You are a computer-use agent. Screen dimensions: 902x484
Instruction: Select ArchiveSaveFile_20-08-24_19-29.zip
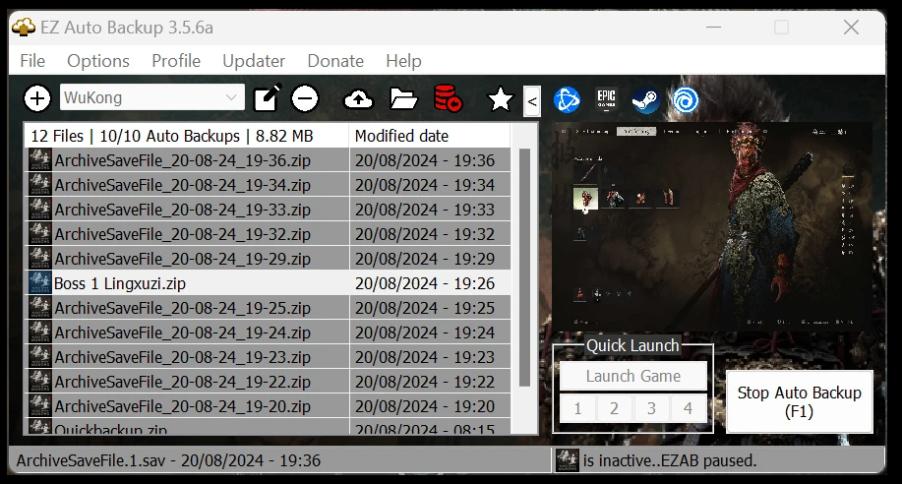coord(269,259)
